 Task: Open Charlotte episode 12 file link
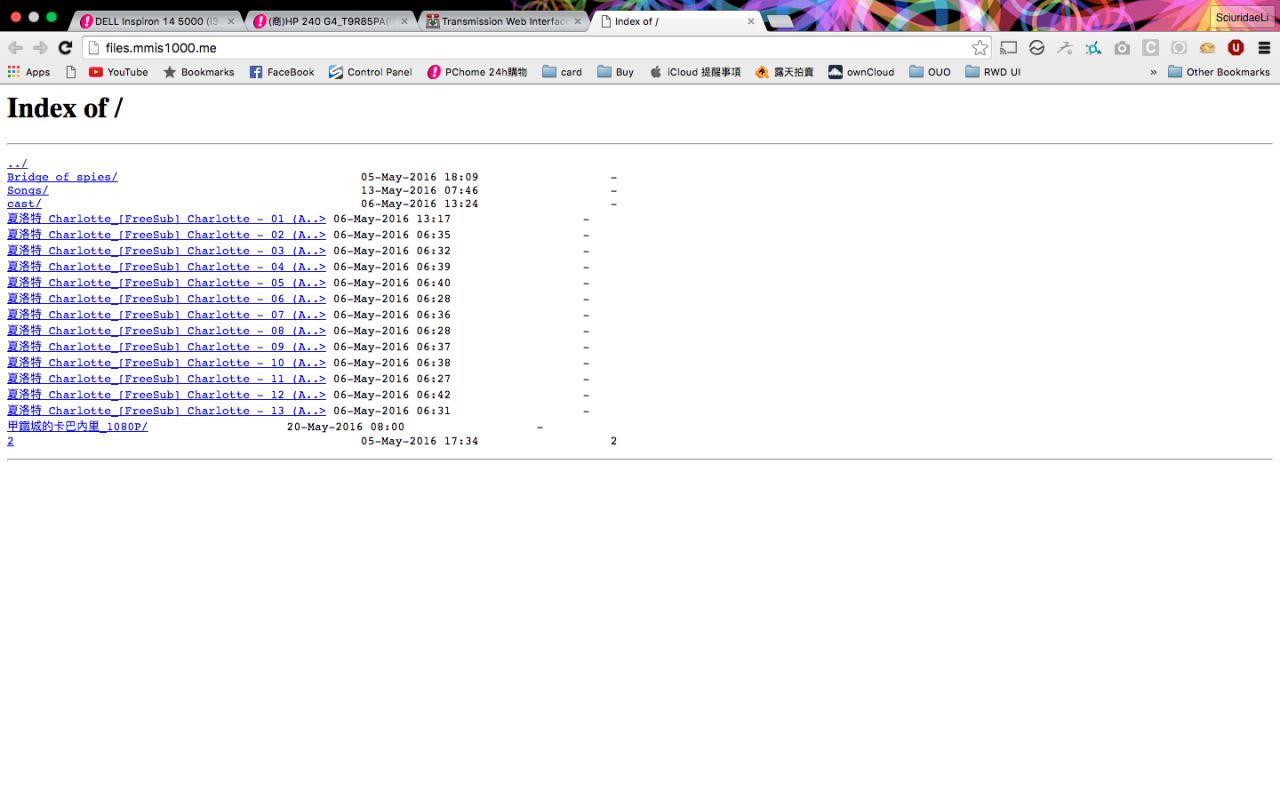pyautogui.click(x=166, y=395)
